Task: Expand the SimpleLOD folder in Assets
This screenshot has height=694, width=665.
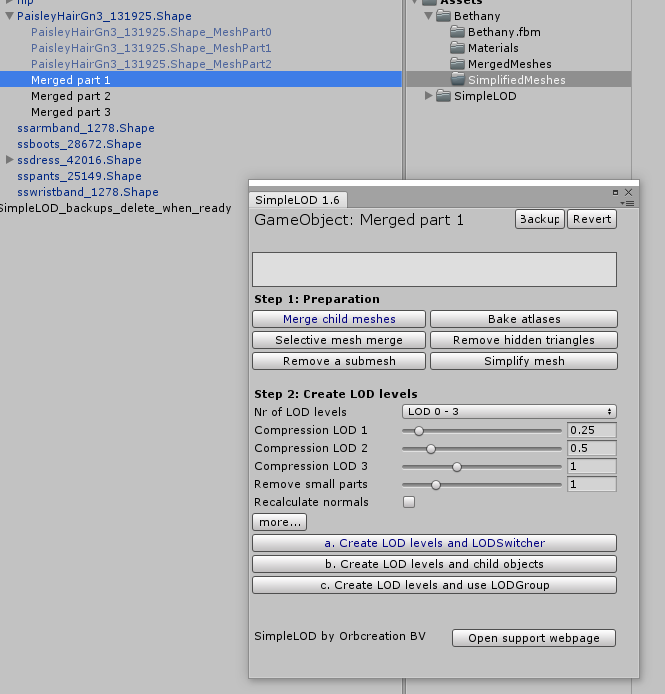Action: (428, 96)
